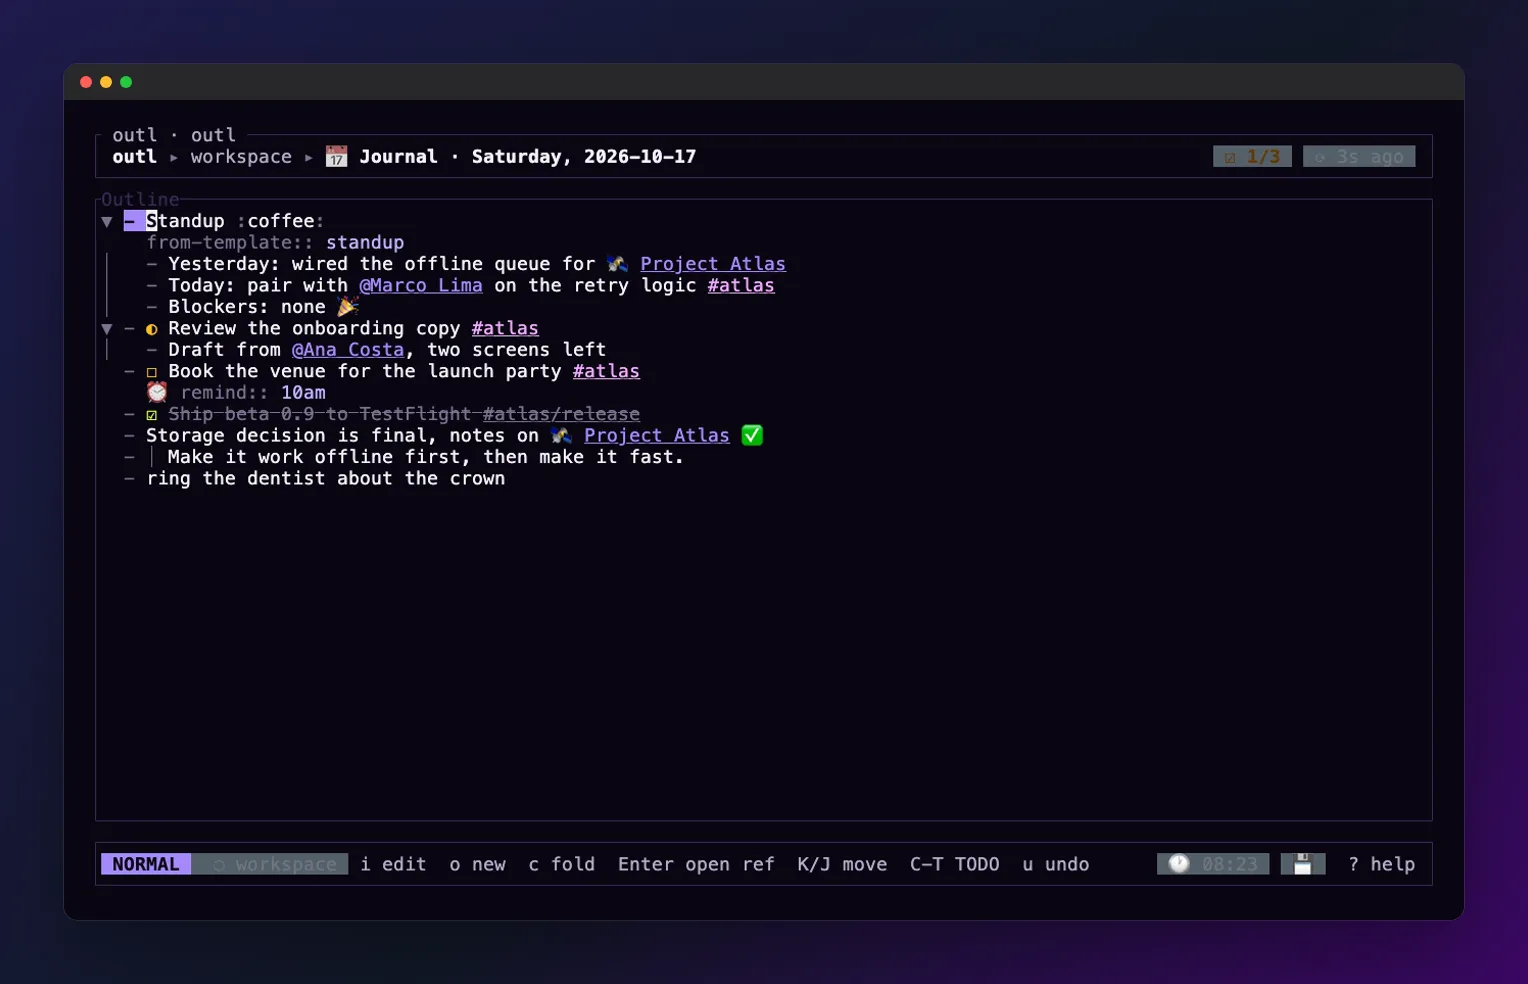The height and width of the screenshot is (984, 1528).
Task: Click the clock icon beside 08:23
Action: 1179,864
